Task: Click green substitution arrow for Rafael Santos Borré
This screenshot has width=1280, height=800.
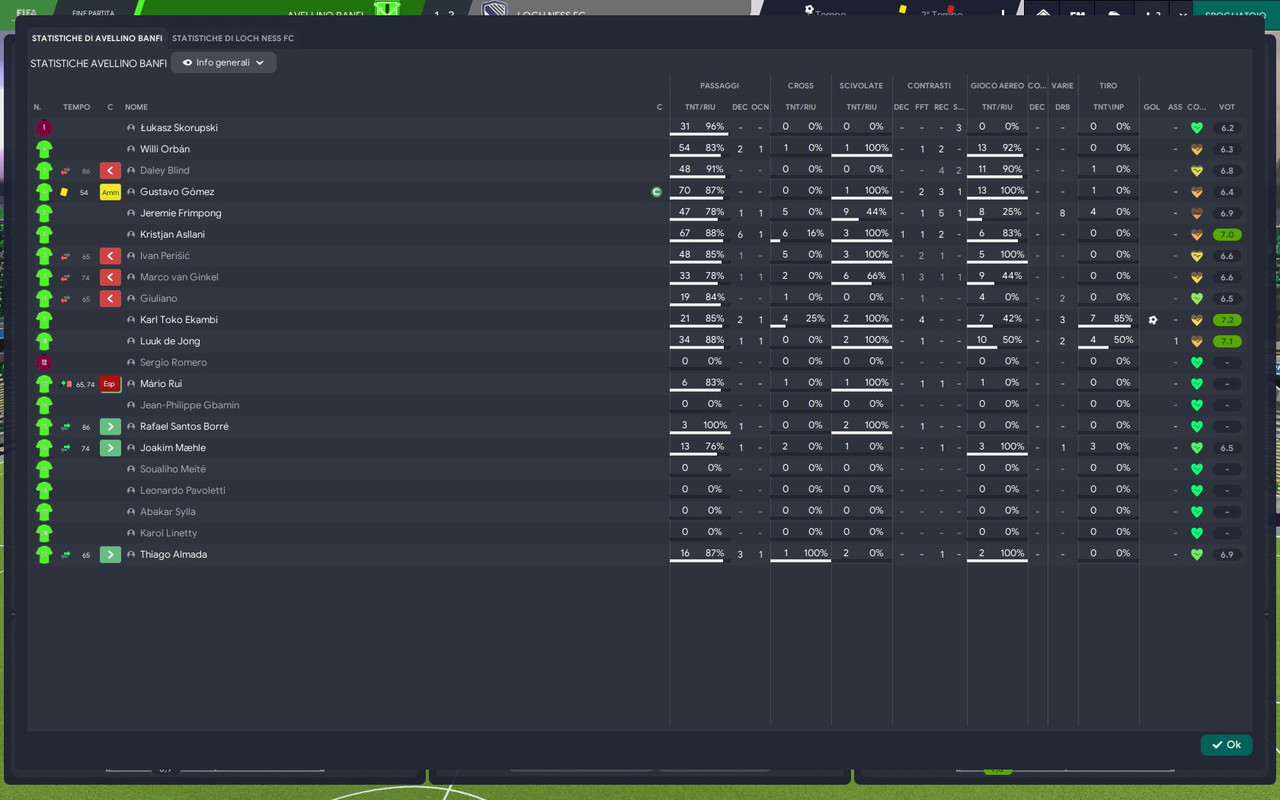Action: (x=110, y=427)
